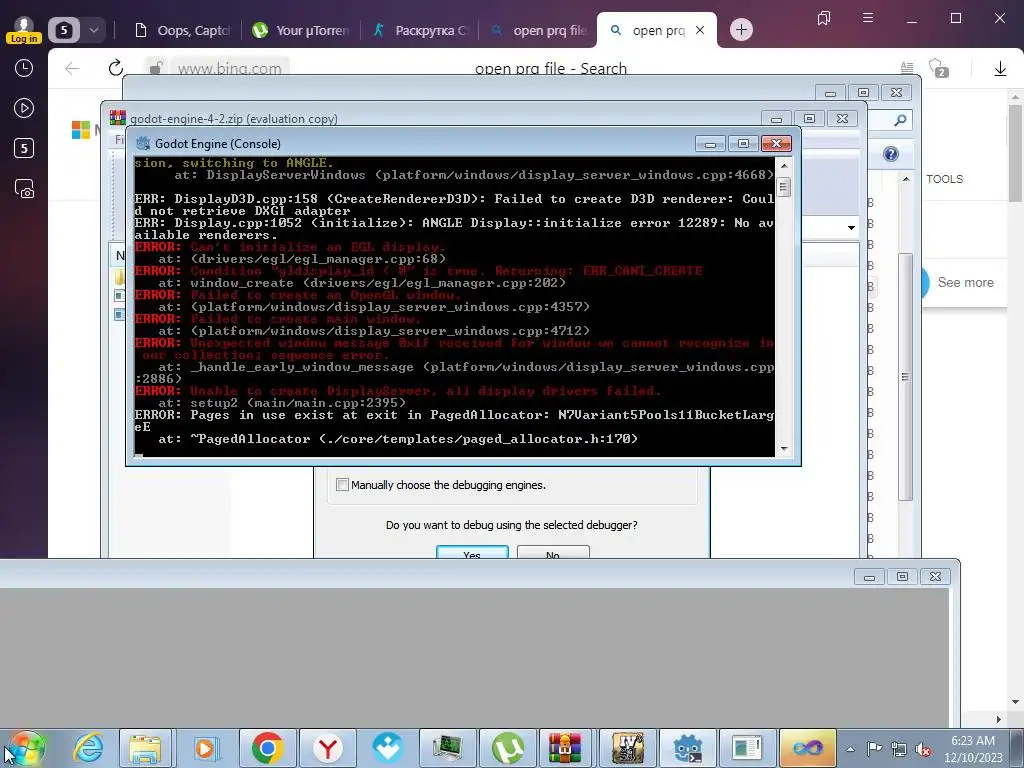
Task: Click the TOOLS label on Bing page
Action: [944, 179]
